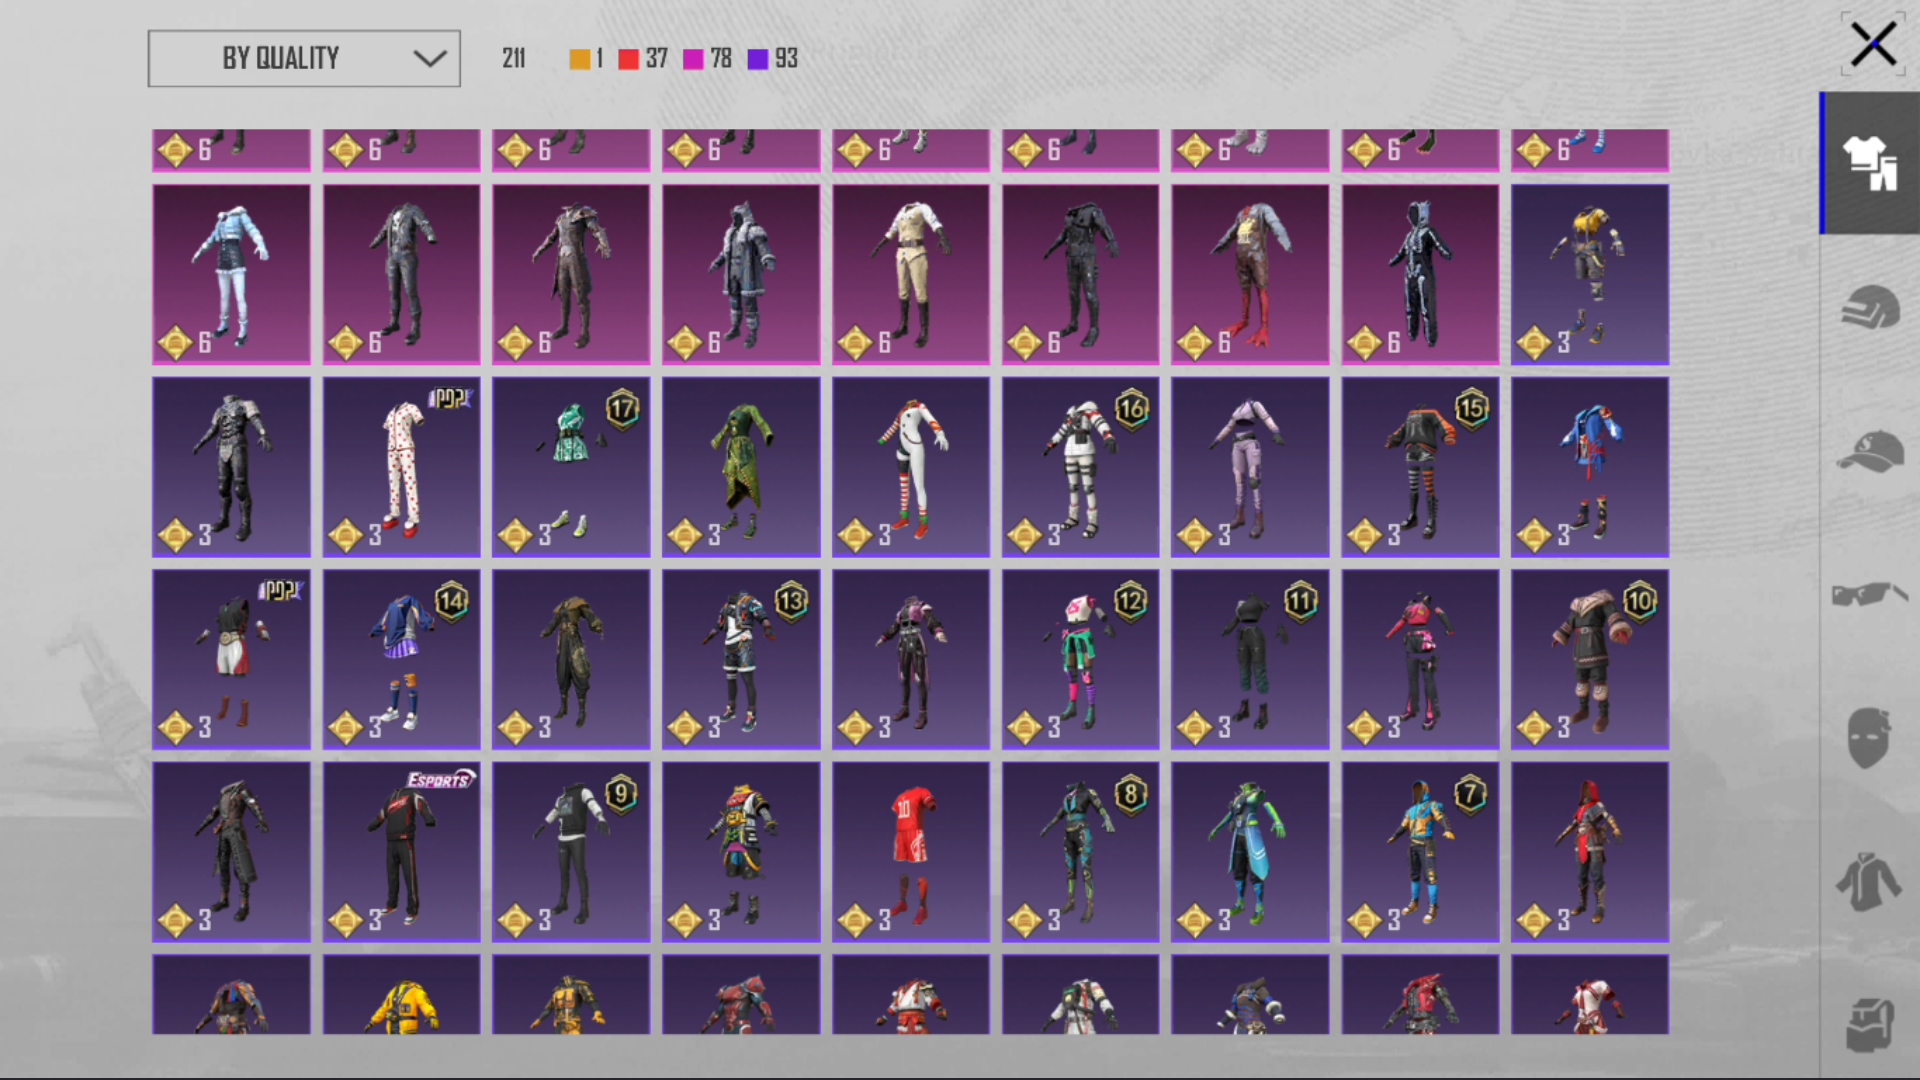The width and height of the screenshot is (1920, 1080).
Task: Select the outfit with badge 11
Action: tap(1250, 660)
